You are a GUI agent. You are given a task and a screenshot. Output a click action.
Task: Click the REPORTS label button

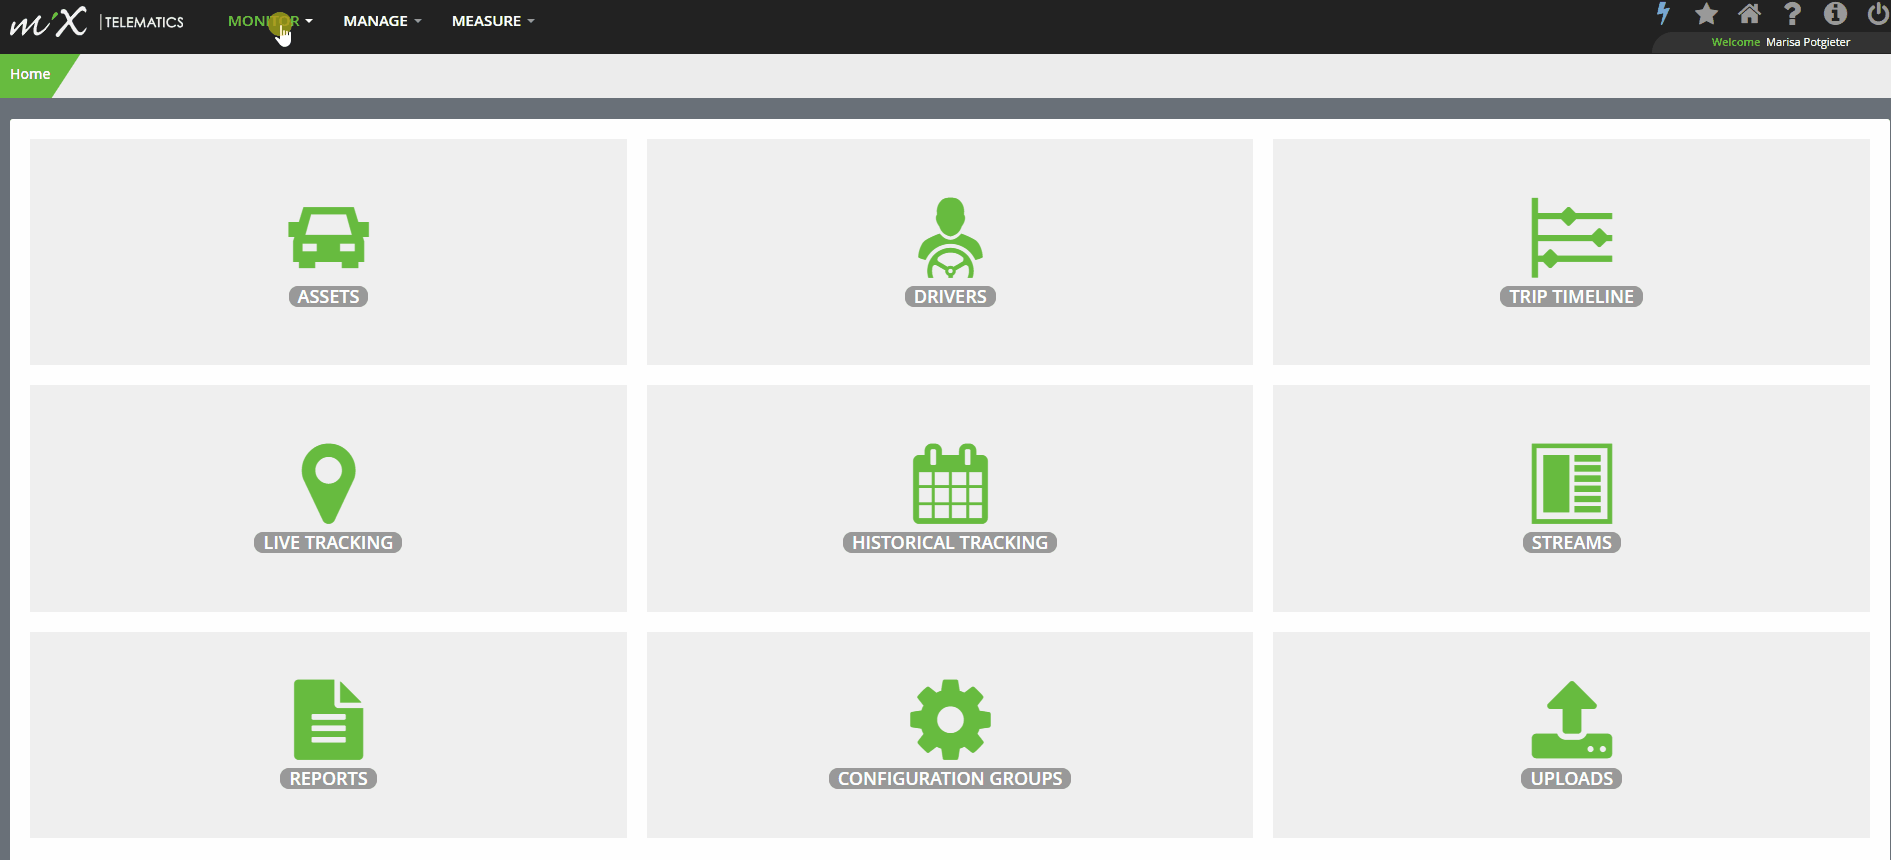[328, 779]
